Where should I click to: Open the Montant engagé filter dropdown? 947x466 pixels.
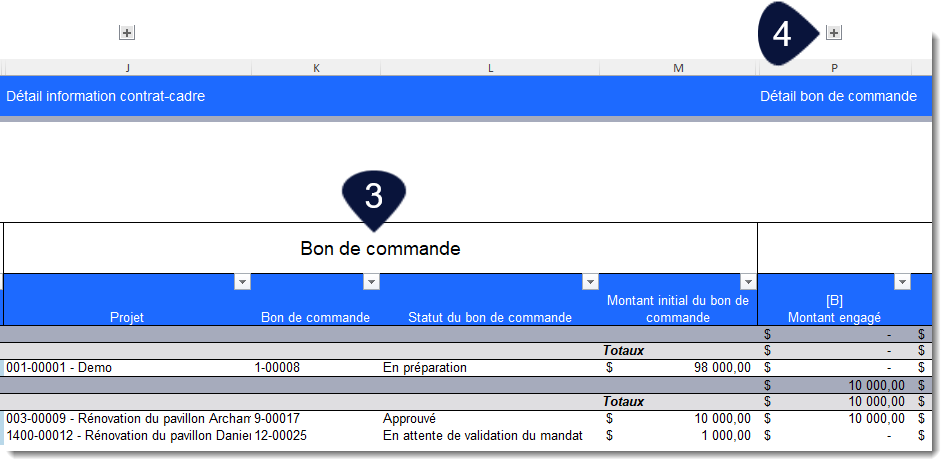pos(902,282)
